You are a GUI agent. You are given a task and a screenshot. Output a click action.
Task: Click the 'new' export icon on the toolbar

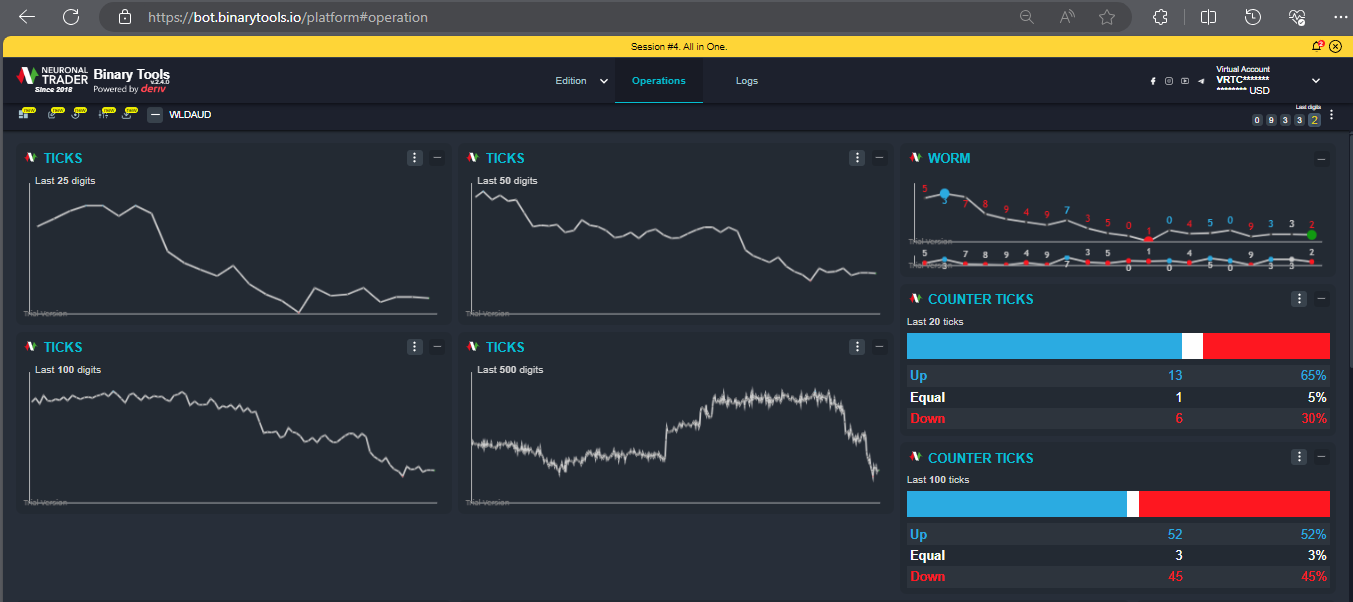click(x=128, y=113)
